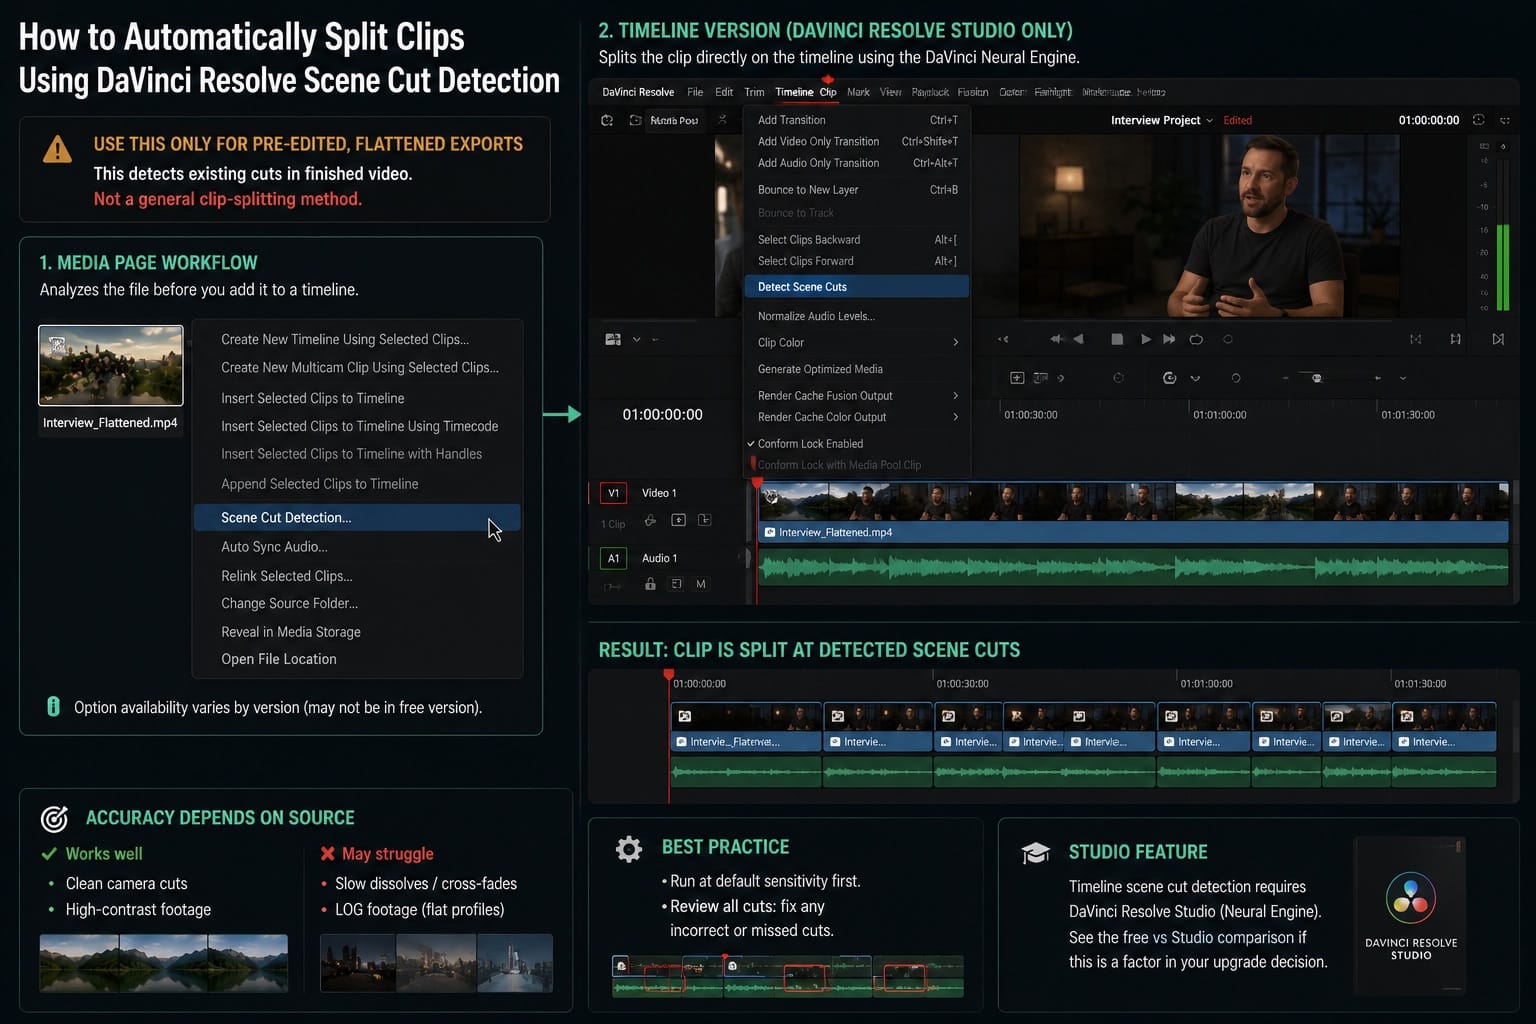Image resolution: width=1536 pixels, height=1024 pixels.
Task: Jump to last frame icon beside viewer
Action: tap(1498, 339)
